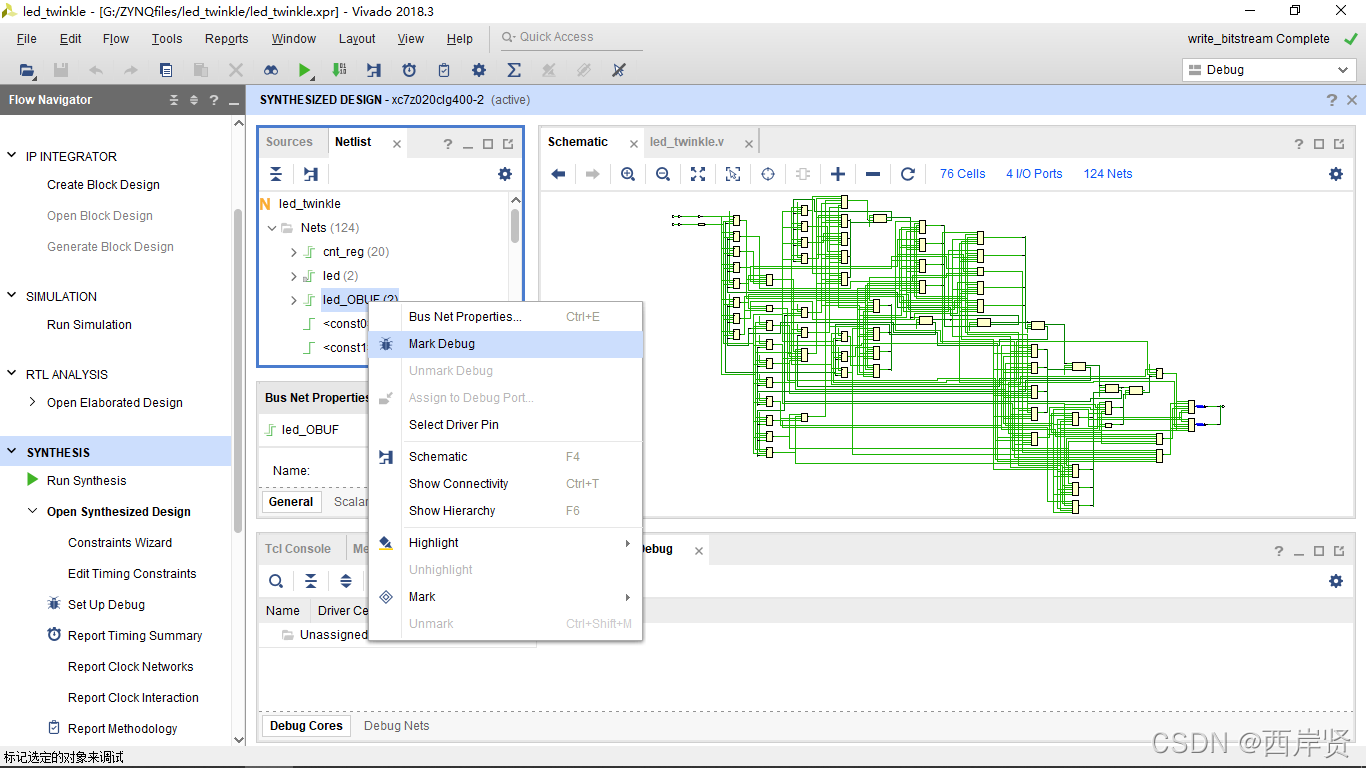Click Netlist panel schematic icon
The image size is (1366, 768).
(311, 174)
